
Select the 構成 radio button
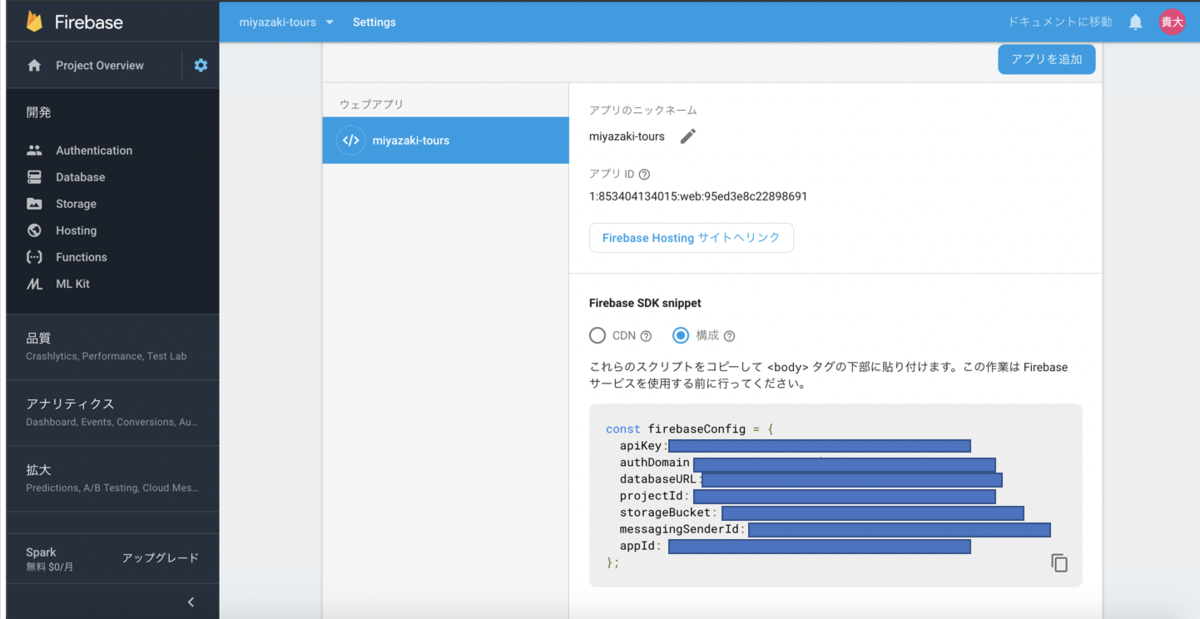tap(681, 335)
